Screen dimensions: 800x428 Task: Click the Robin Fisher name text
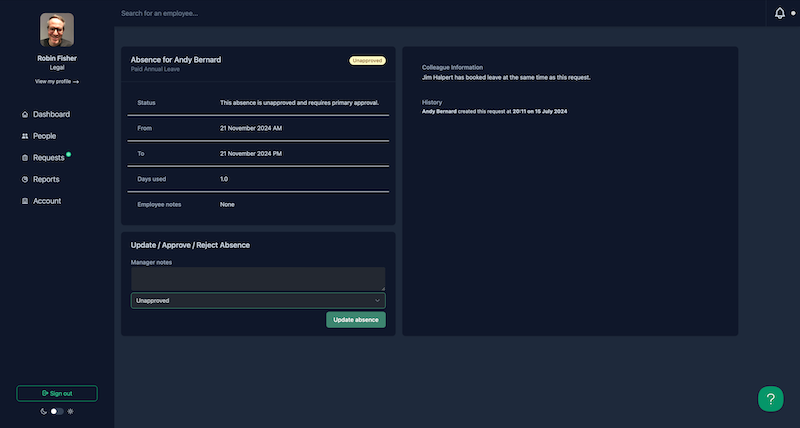coord(57,58)
